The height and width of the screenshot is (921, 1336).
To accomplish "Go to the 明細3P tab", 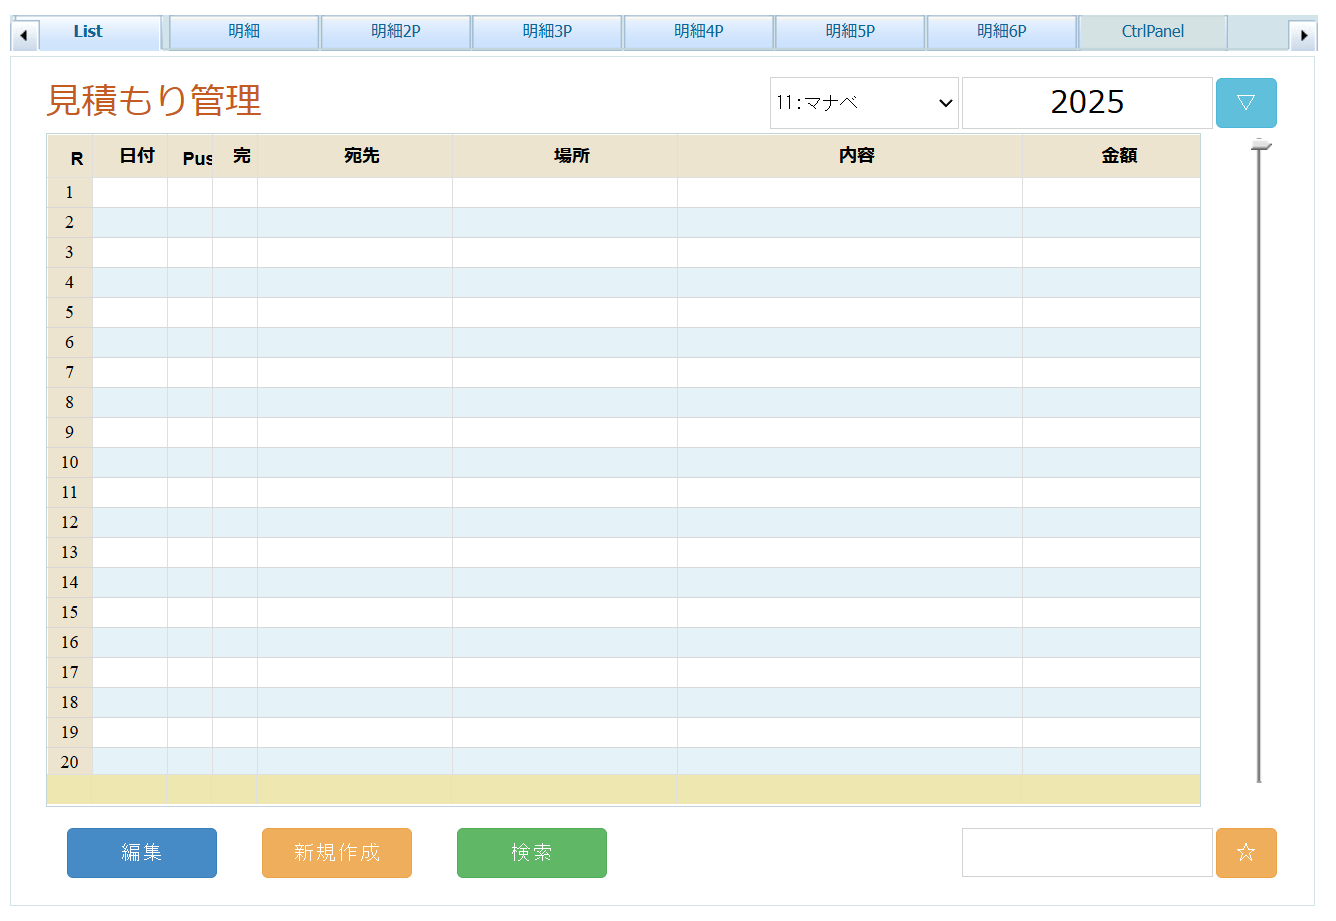I will click(547, 32).
